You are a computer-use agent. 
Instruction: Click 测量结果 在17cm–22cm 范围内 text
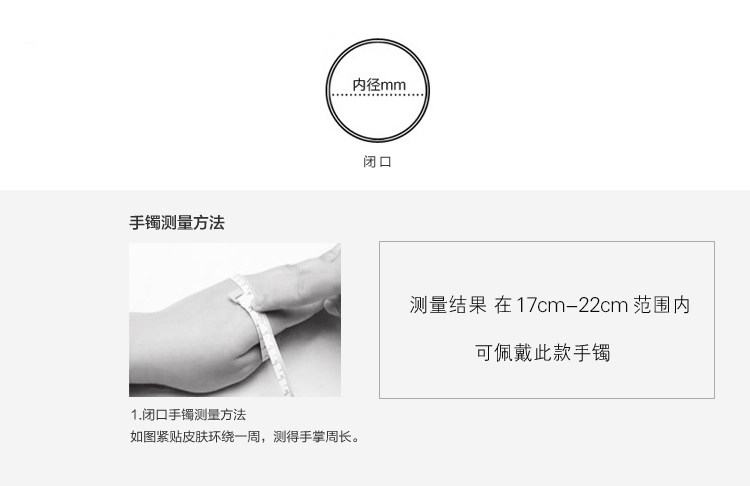(x=549, y=305)
